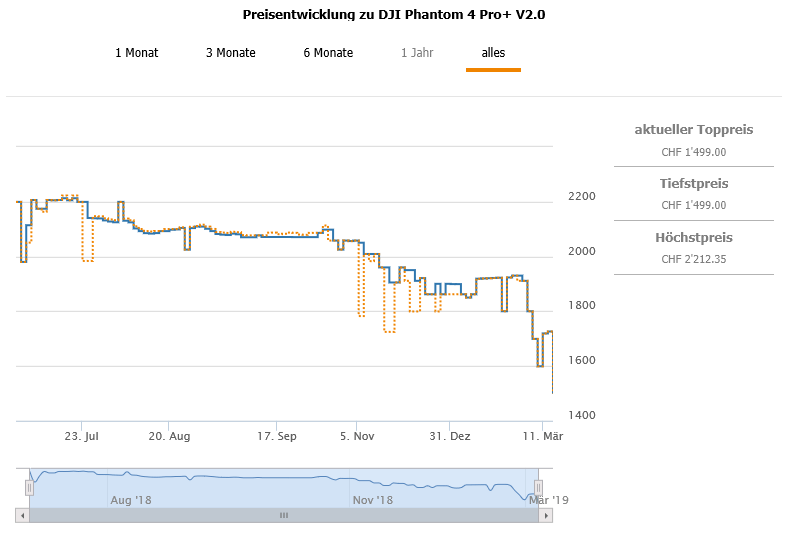
Task: Click the left navigator range handle
Action: pyautogui.click(x=29, y=487)
